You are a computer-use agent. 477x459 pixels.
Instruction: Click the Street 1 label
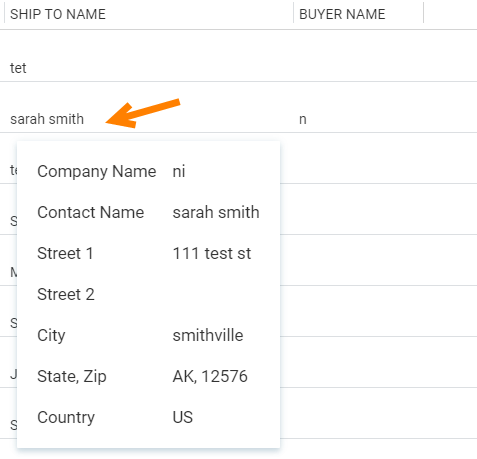point(65,253)
